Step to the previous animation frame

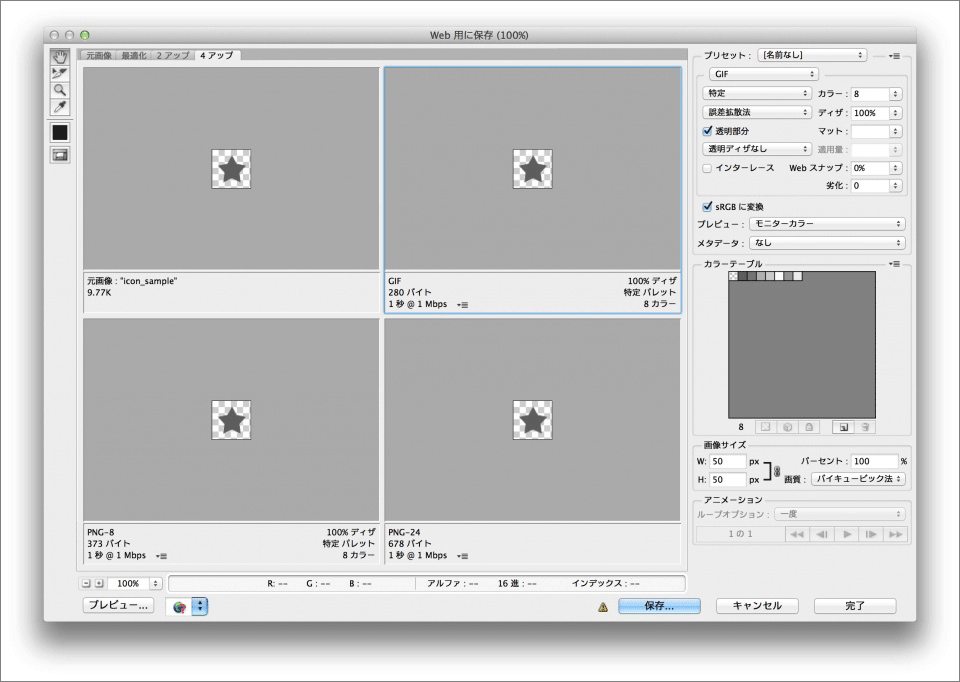[x=822, y=534]
